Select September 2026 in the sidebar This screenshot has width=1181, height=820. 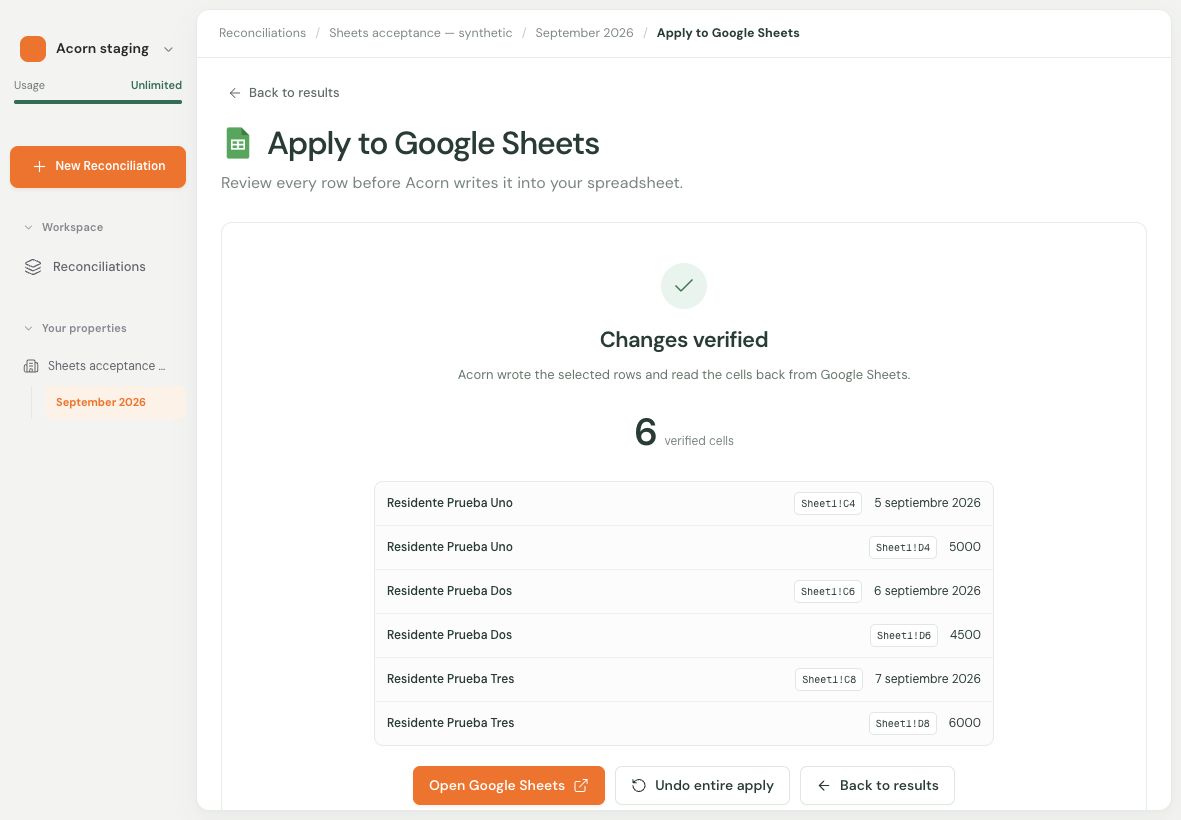point(114,402)
